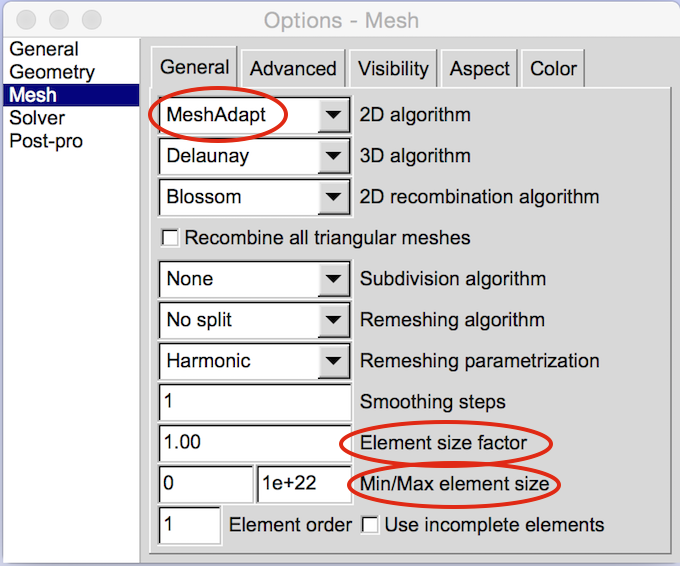
Task: Click the Smoothing steps input field
Action: tap(254, 402)
